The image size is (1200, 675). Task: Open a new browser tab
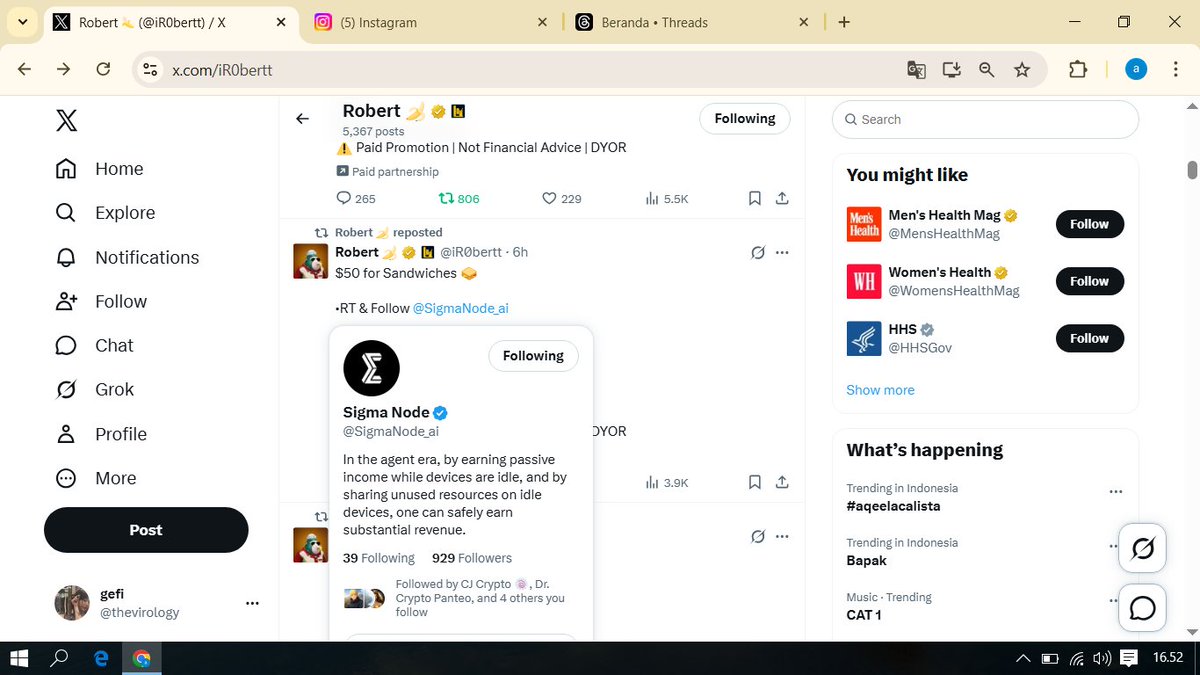[x=844, y=22]
